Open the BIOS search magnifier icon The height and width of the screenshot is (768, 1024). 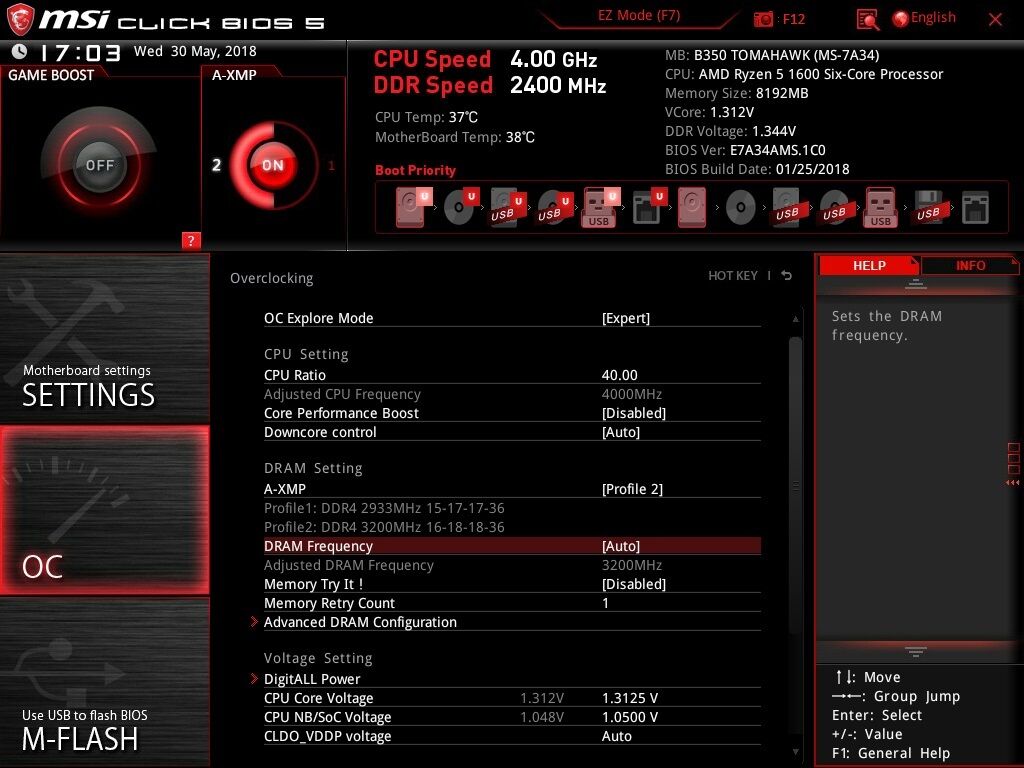tap(867, 20)
